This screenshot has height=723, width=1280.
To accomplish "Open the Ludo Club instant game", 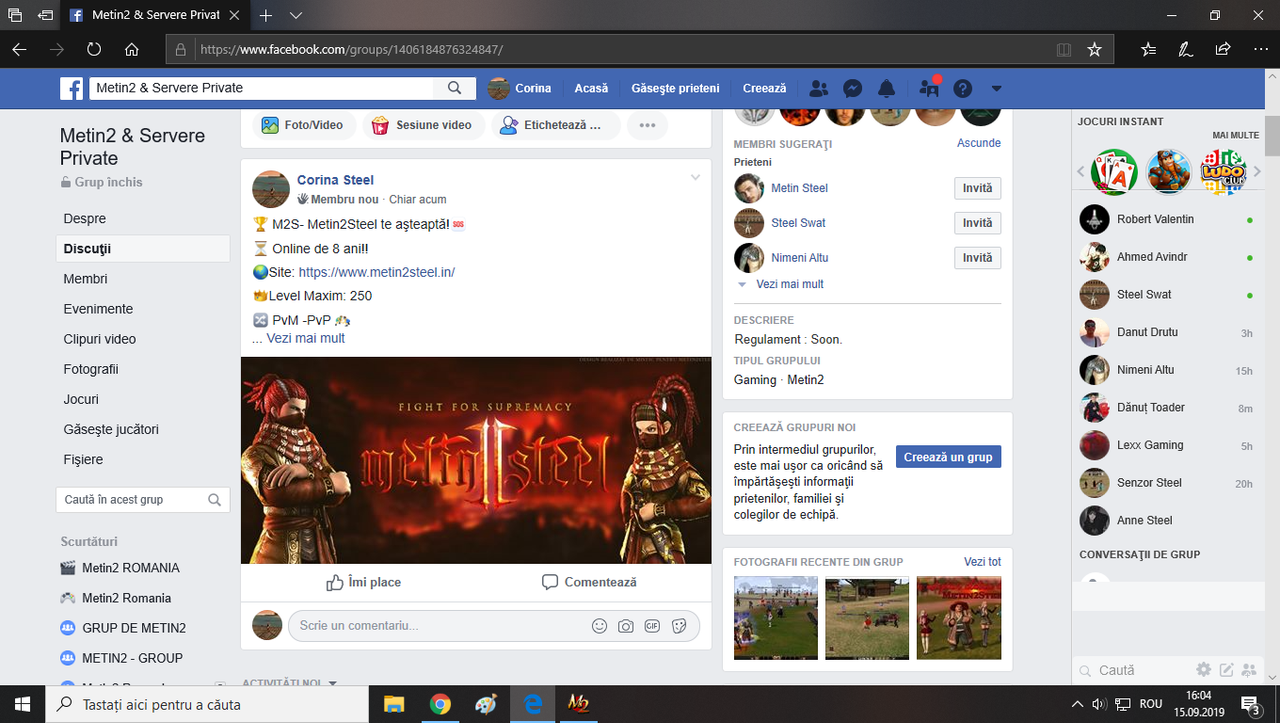I will coord(1222,172).
